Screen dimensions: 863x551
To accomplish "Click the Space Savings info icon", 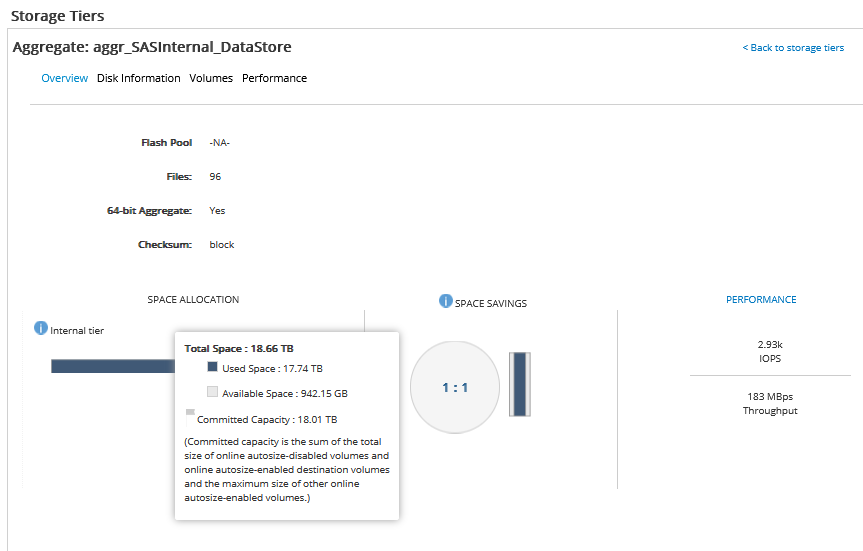I will 446,301.
